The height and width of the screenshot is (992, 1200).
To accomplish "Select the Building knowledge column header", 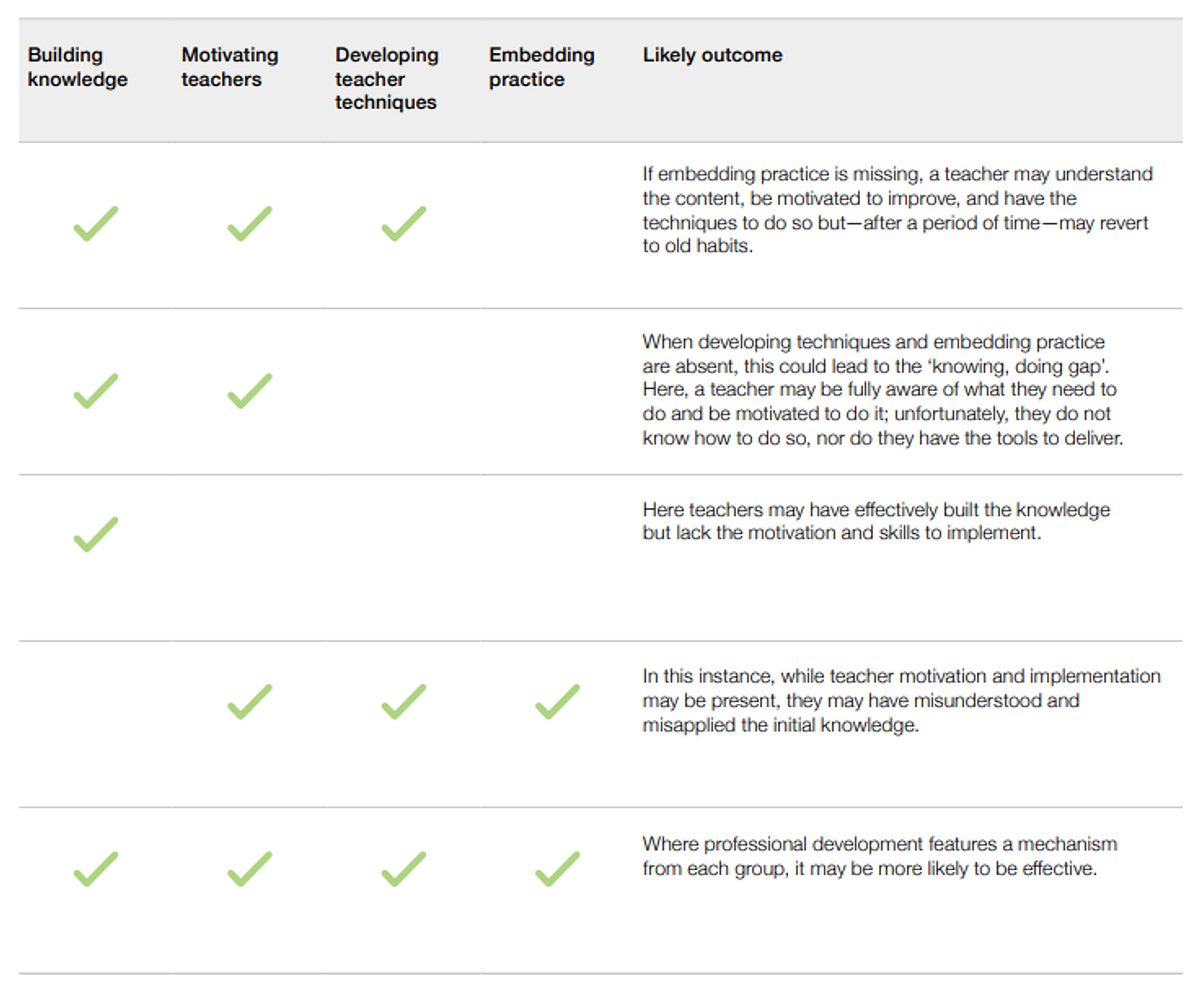I will [x=78, y=67].
